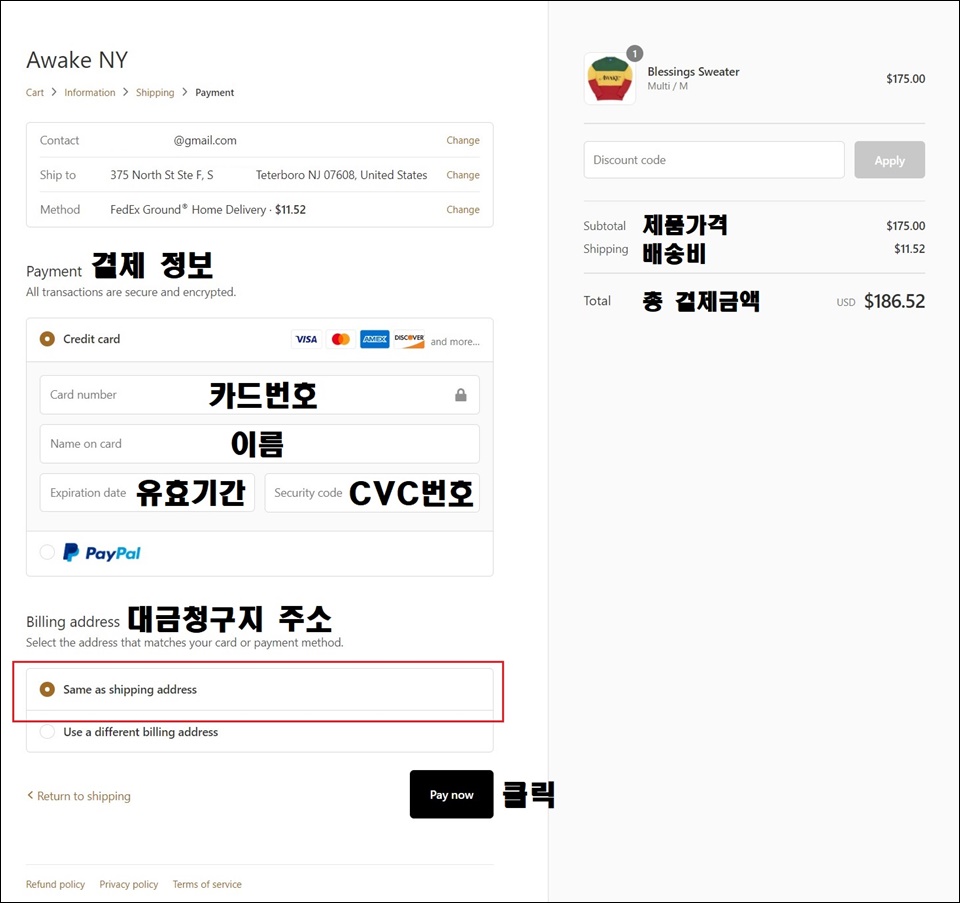Click the Mastercard logo
The width and height of the screenshot is (960, 903).
tap(340, 339)
